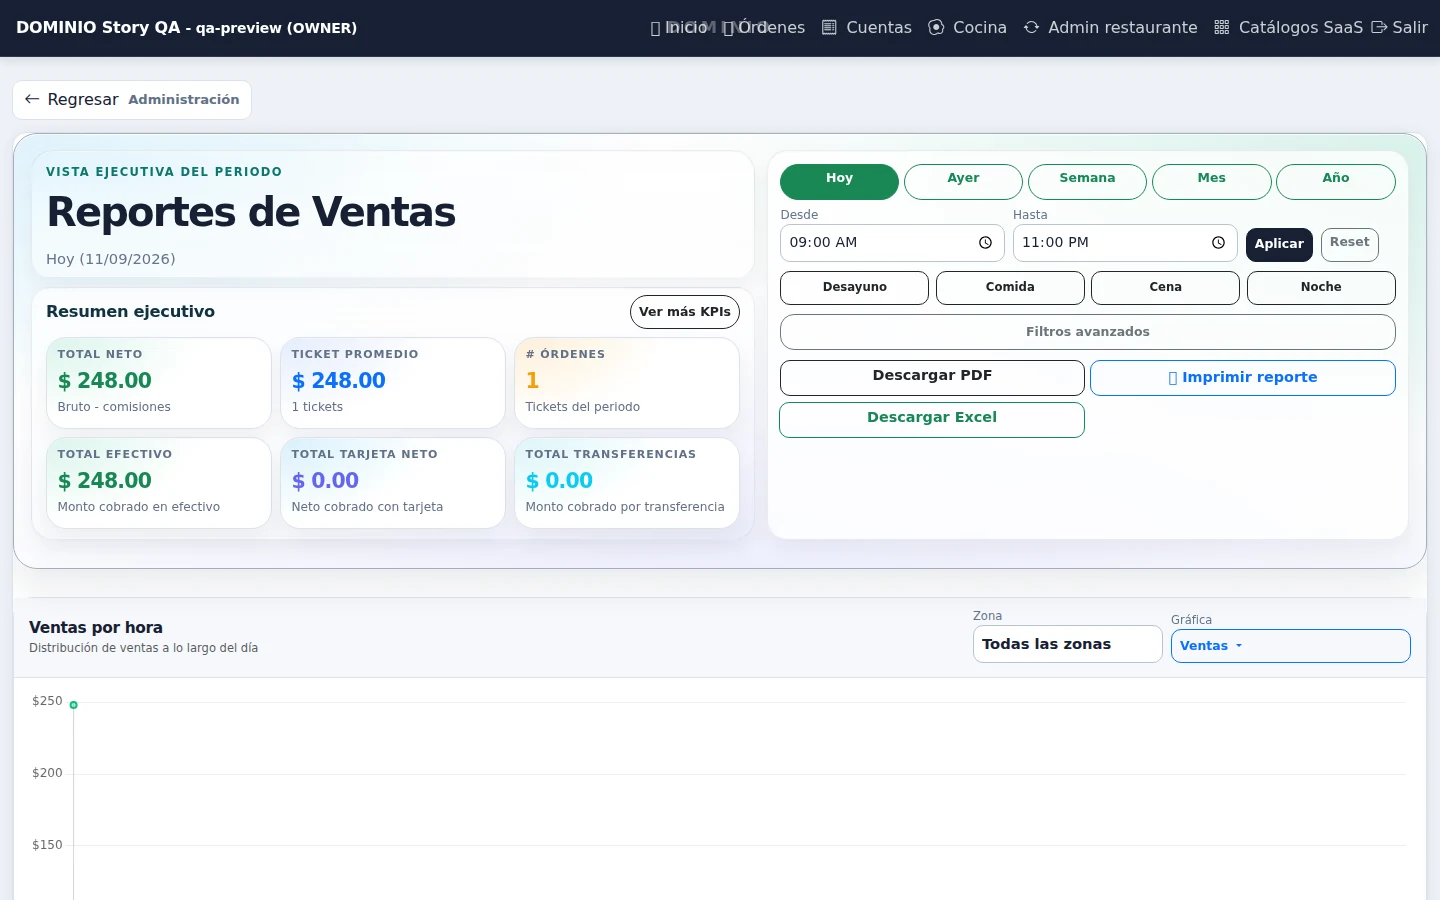Click the back arrow next to Regresar
The image size is (1440, 900).
(x=32, y=99)
